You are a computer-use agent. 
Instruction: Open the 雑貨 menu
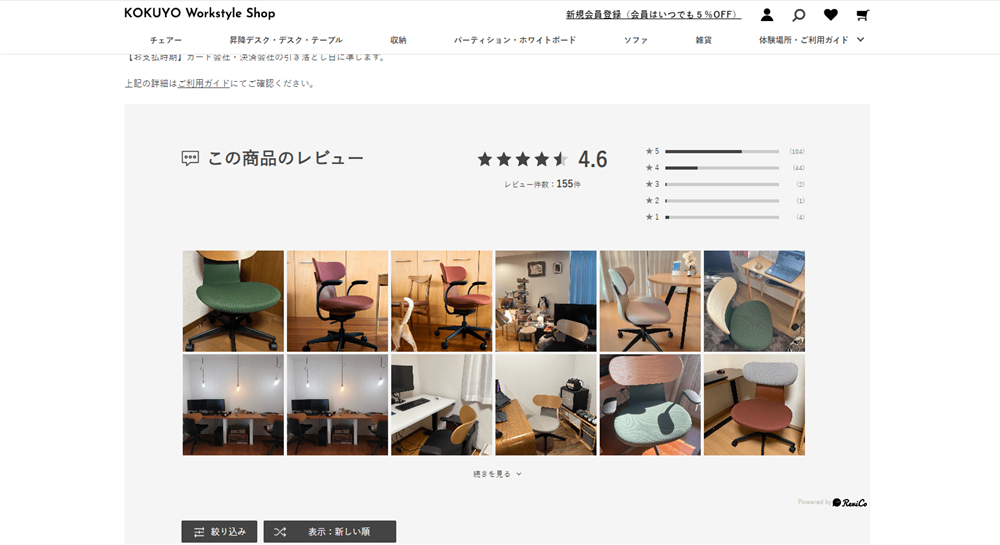click(x=703, y=40)
